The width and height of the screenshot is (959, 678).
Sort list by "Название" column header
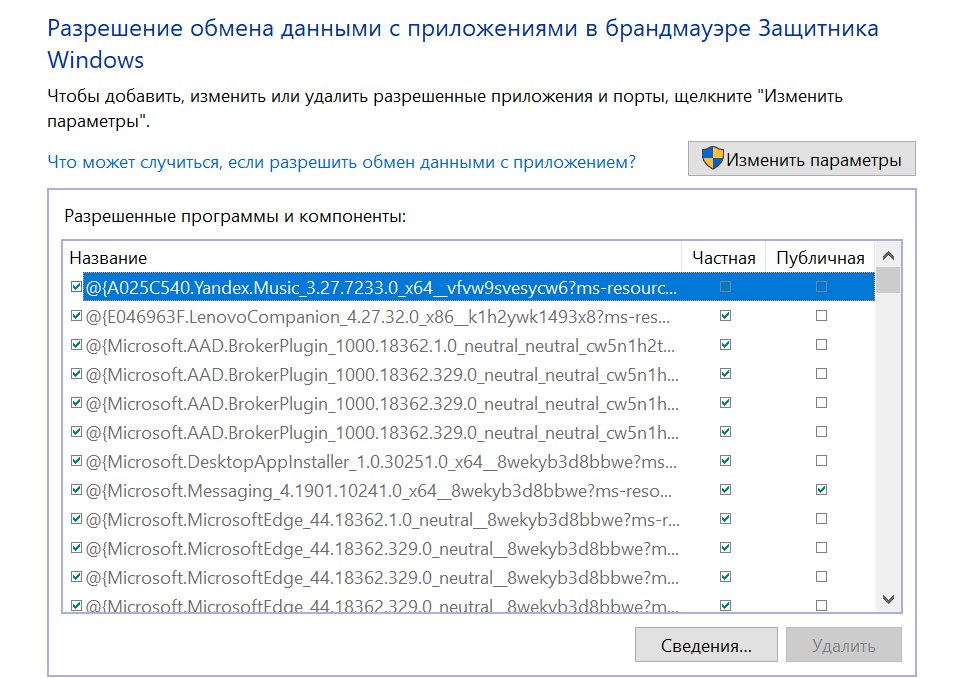pos(372,257)
